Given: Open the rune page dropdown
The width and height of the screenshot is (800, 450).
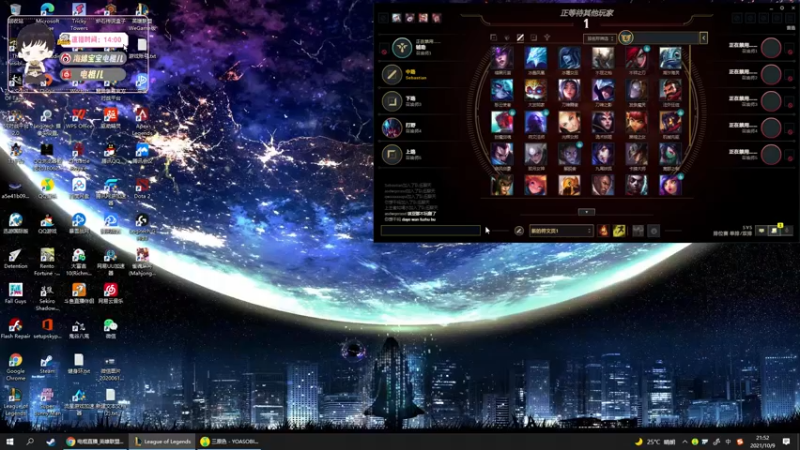Looking at the screenshot, I should click(561, 231).
